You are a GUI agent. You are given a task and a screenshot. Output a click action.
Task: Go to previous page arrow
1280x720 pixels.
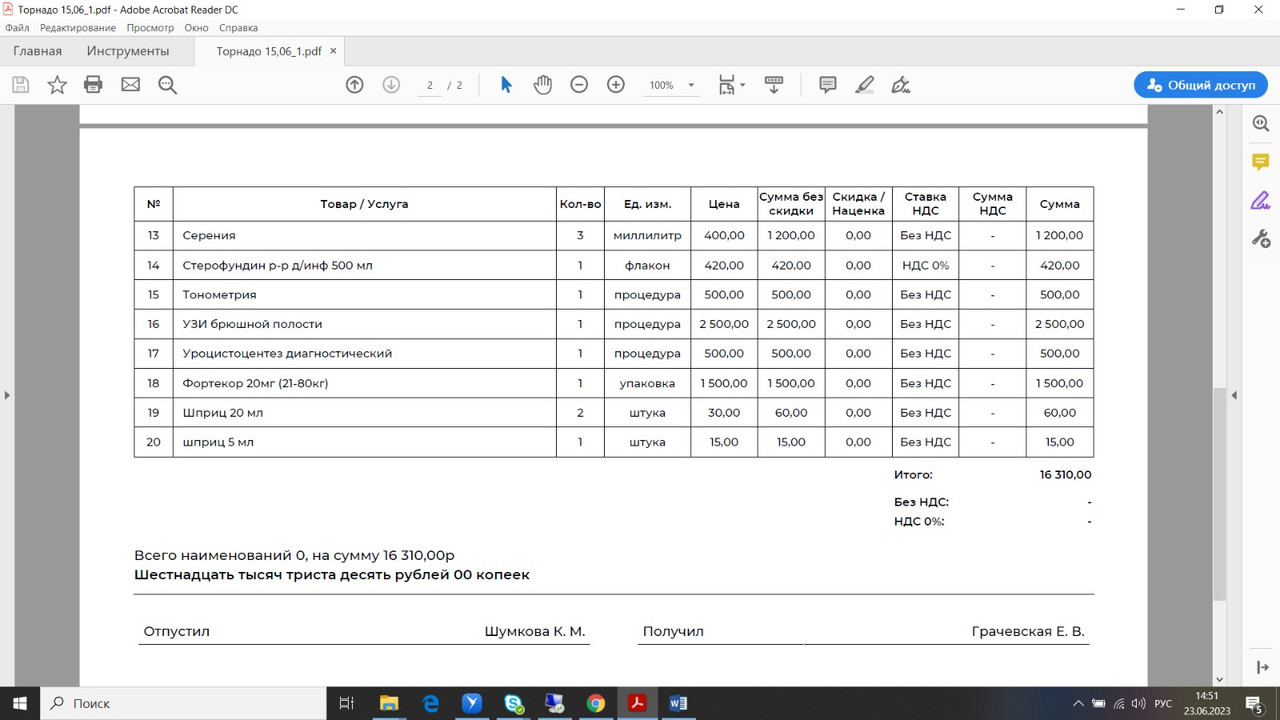tap(354, 85)
